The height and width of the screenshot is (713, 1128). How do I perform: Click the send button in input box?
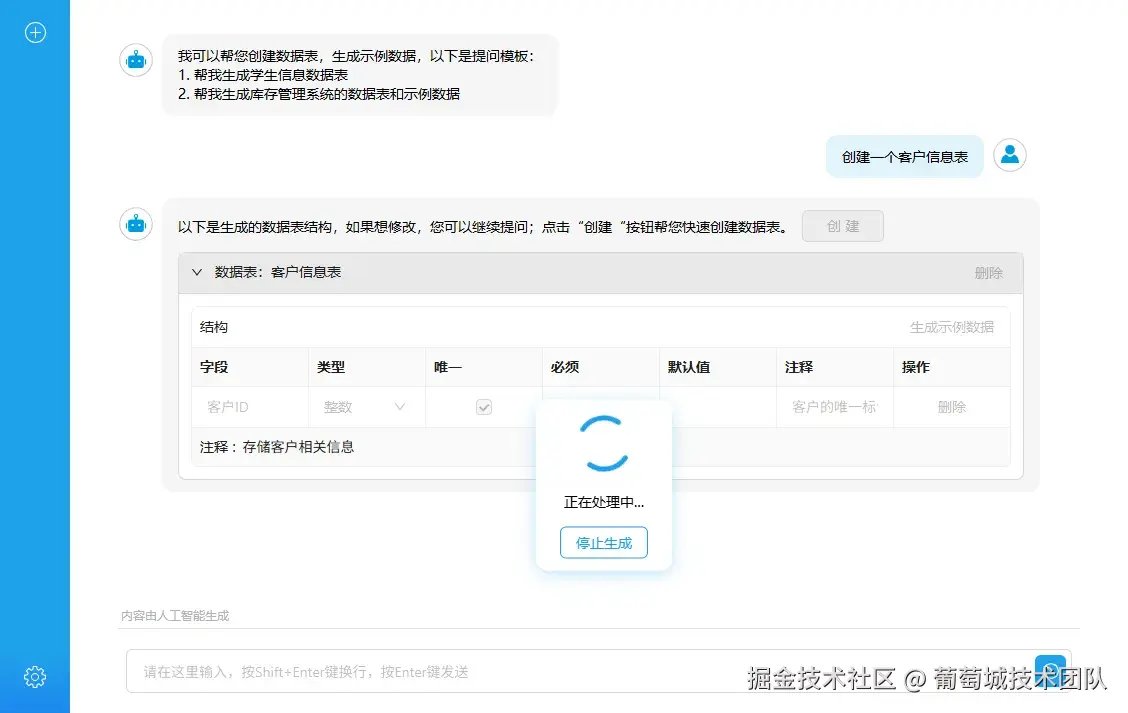point(1050,671)
